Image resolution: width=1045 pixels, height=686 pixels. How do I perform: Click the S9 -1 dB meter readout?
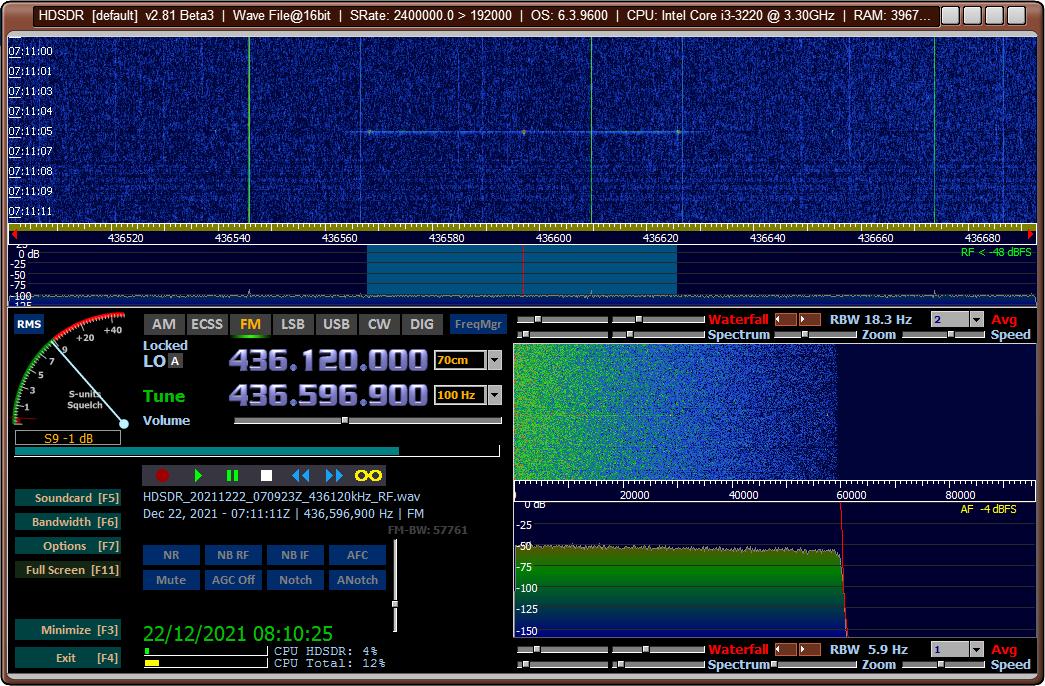[x=68, y=438]
